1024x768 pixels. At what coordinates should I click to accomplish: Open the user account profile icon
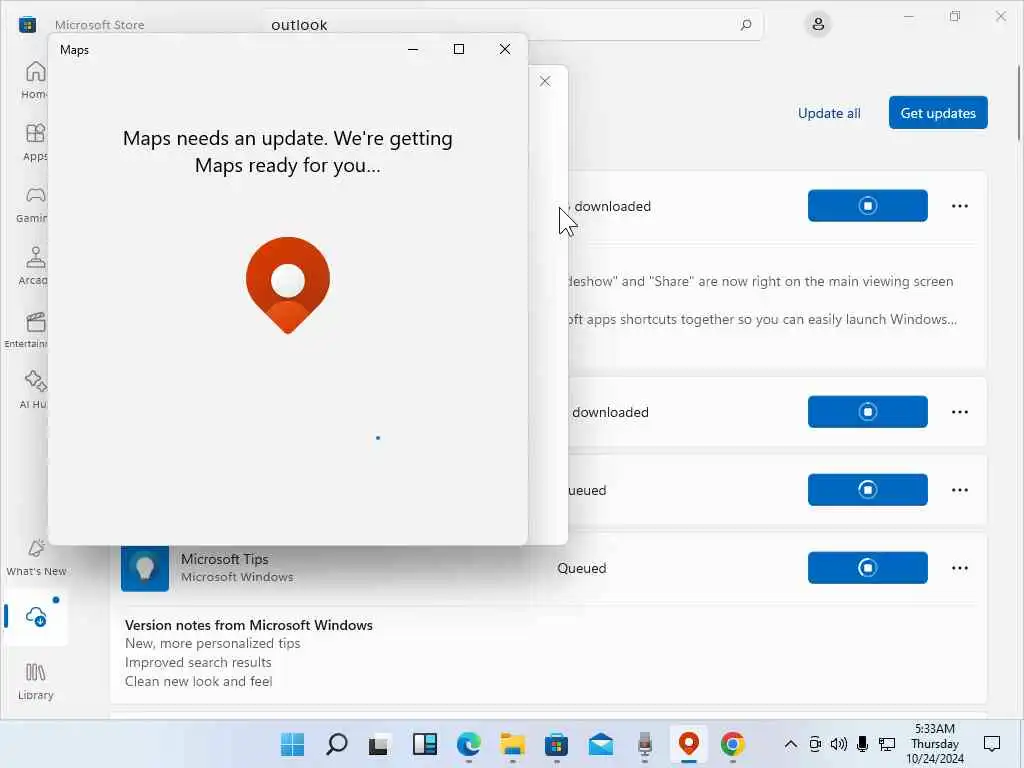(x=818, y=25)
